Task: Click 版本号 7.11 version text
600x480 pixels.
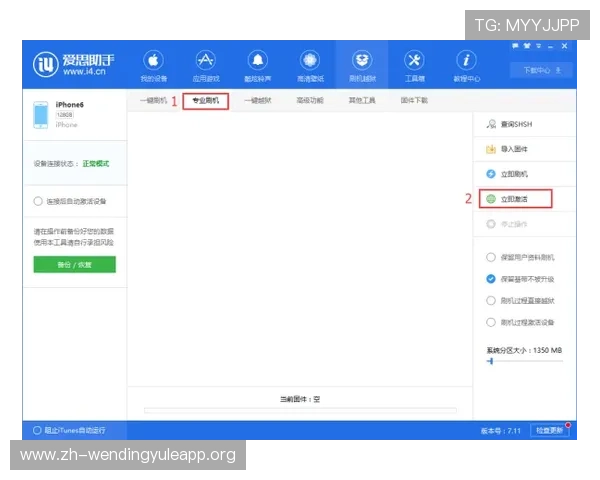Action: 501,431
